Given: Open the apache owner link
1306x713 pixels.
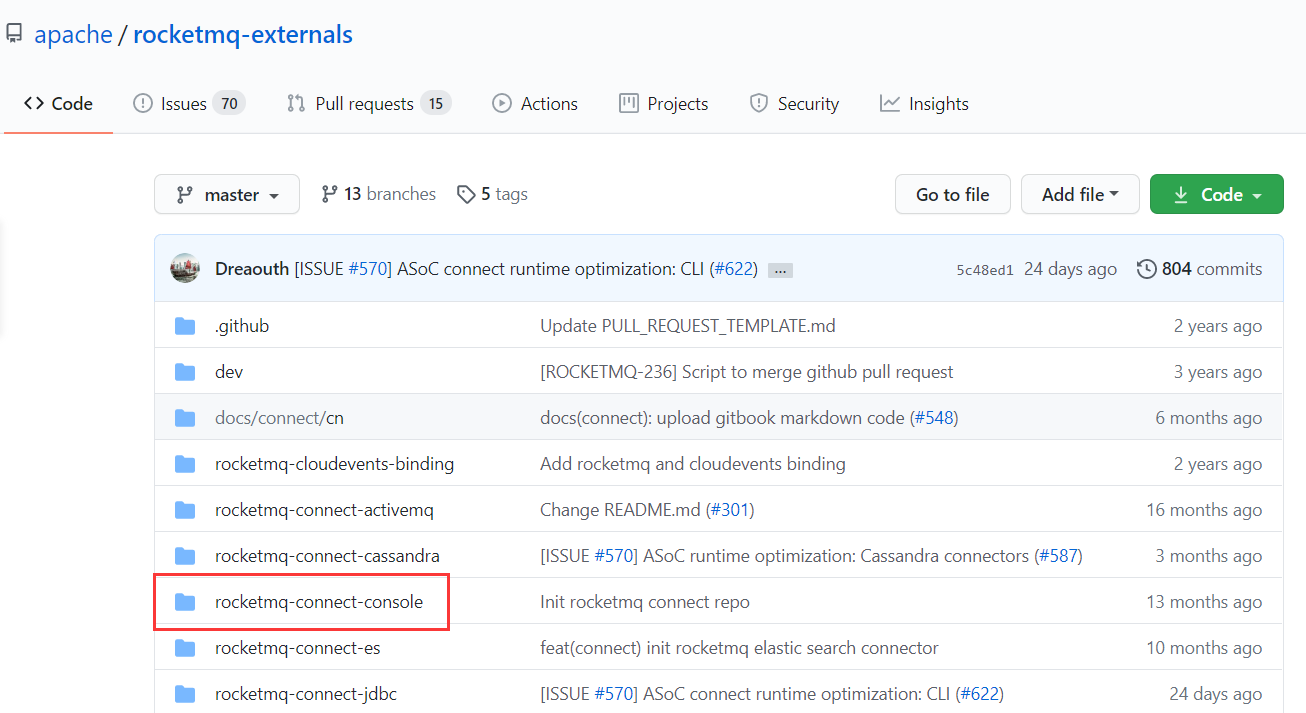Looking at the screenshot, I should click(x=73, y=35).
